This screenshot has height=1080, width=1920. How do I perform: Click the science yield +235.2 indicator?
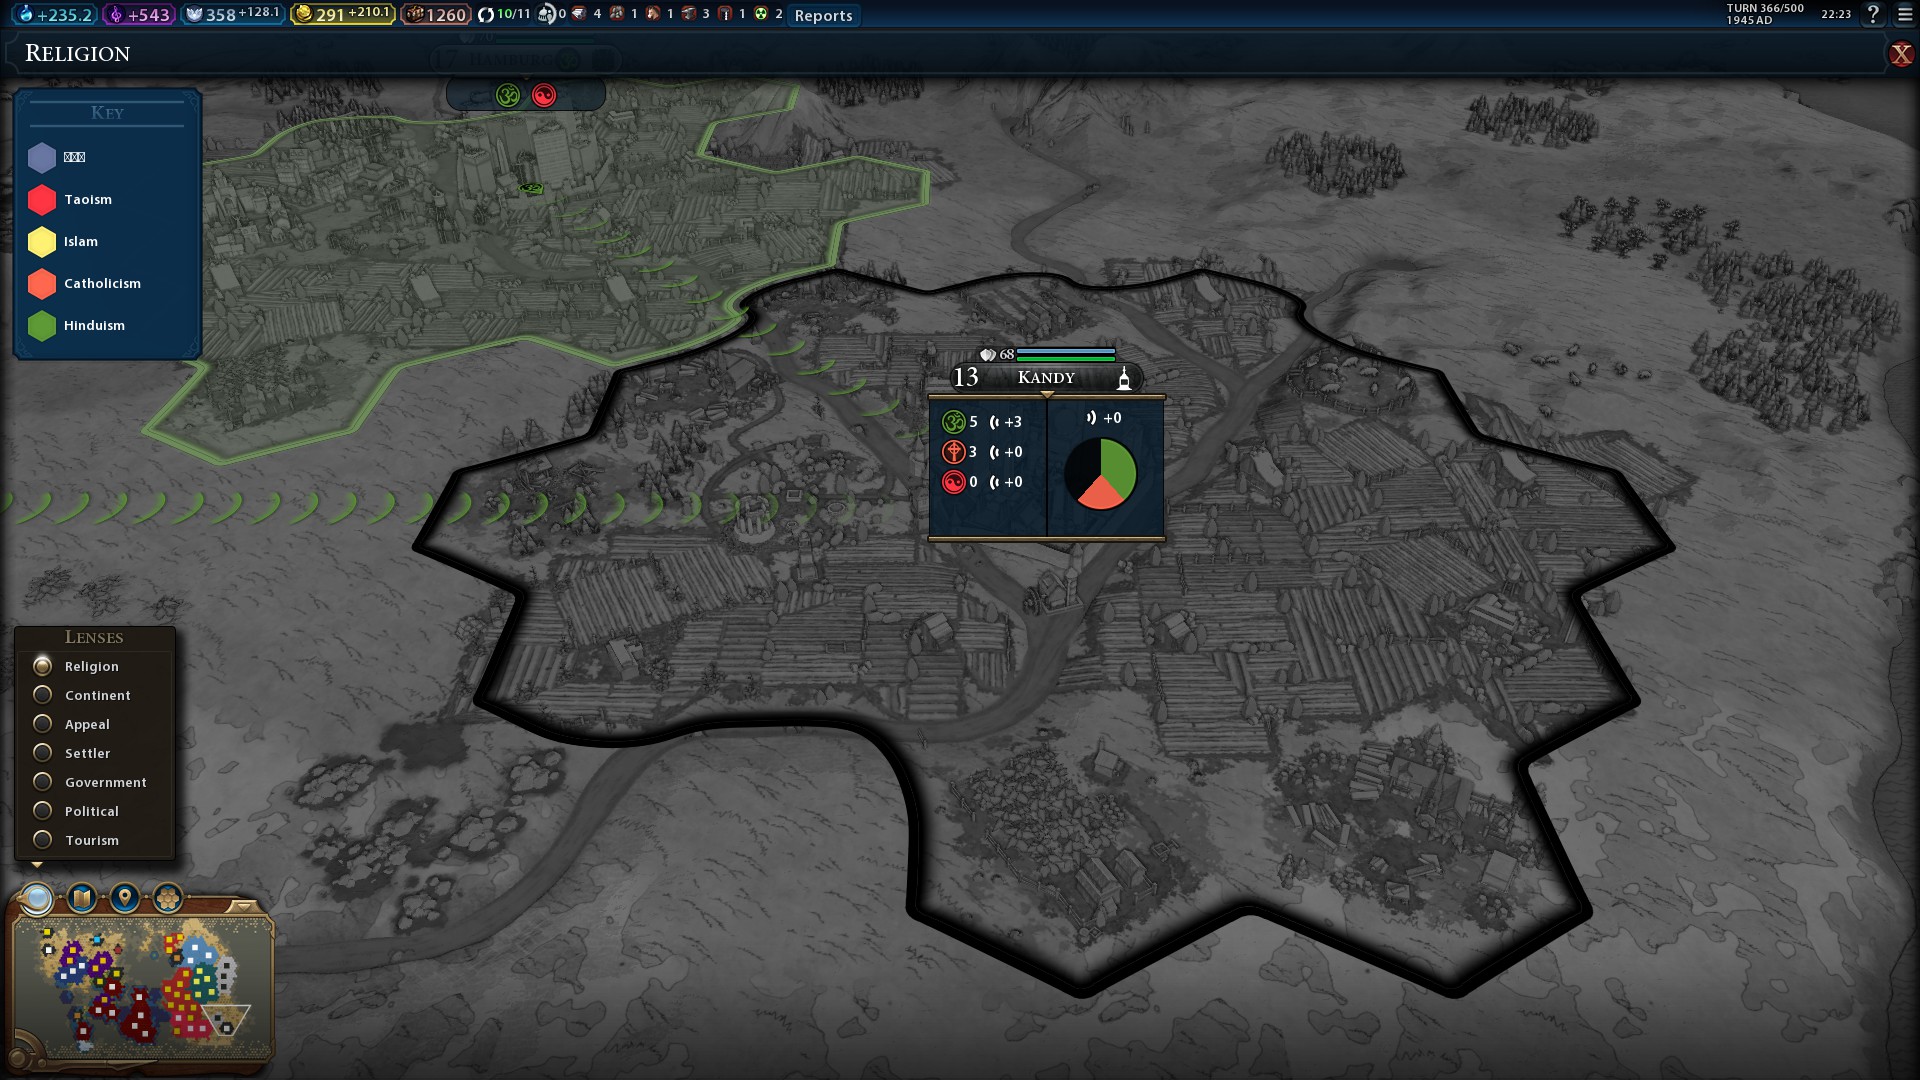[52, 15]
